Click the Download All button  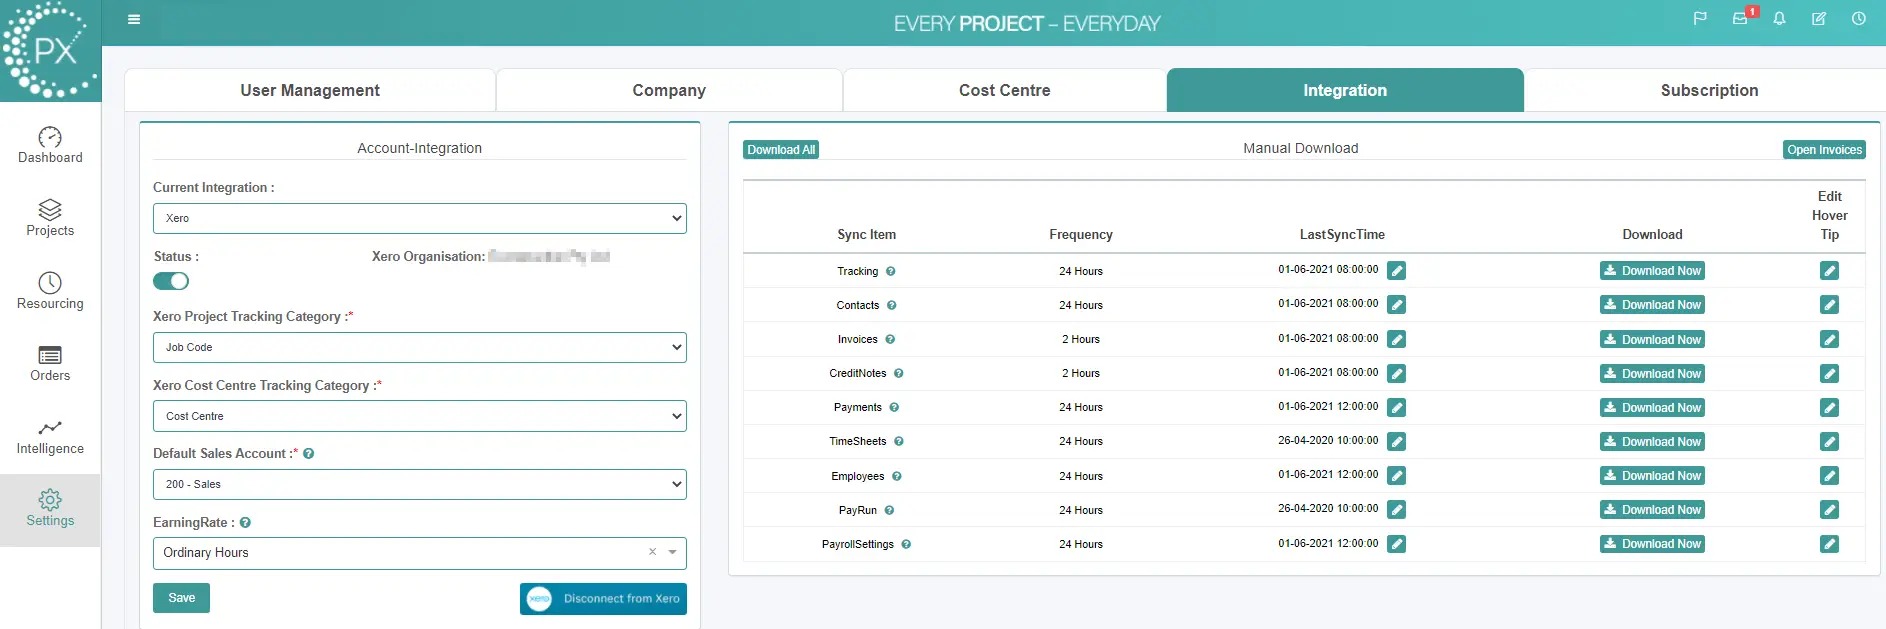point(781,150)
